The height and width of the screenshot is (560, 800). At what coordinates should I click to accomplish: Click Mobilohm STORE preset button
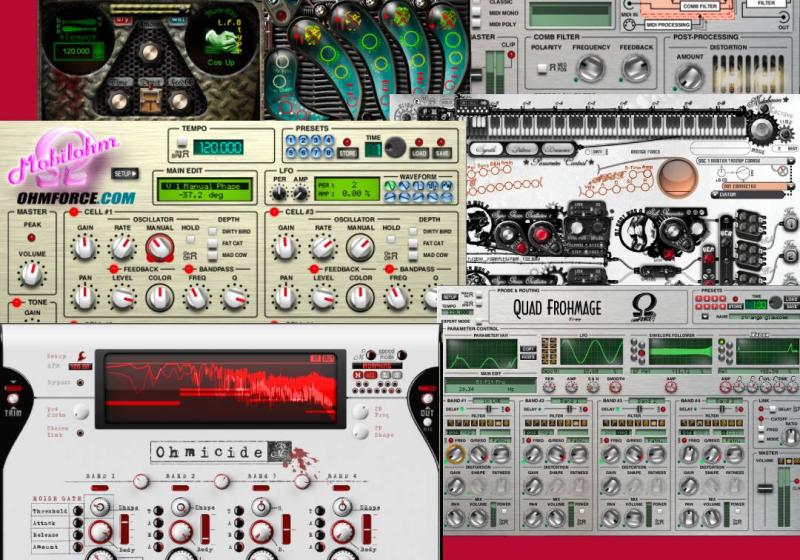347,152
